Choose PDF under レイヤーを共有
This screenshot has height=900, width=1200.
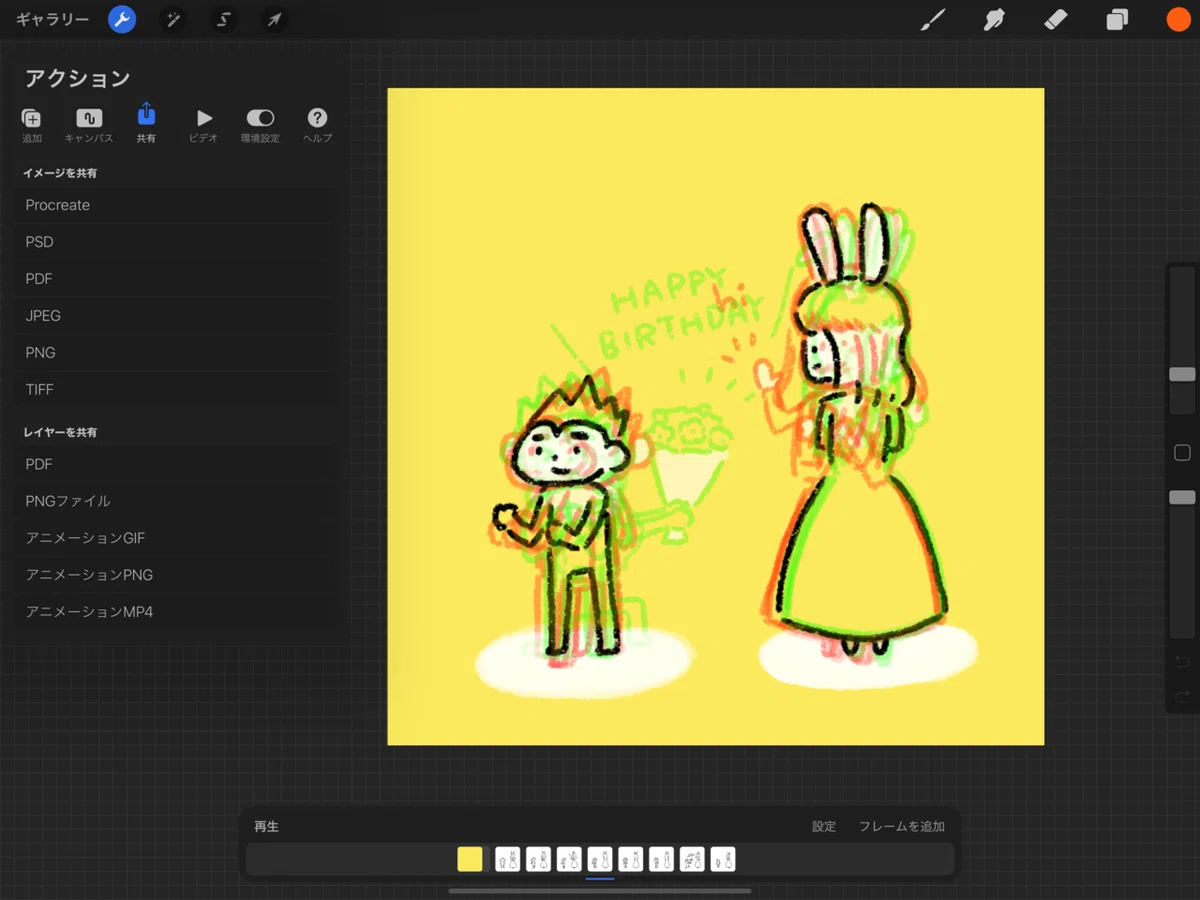click(x=175, y=464)
